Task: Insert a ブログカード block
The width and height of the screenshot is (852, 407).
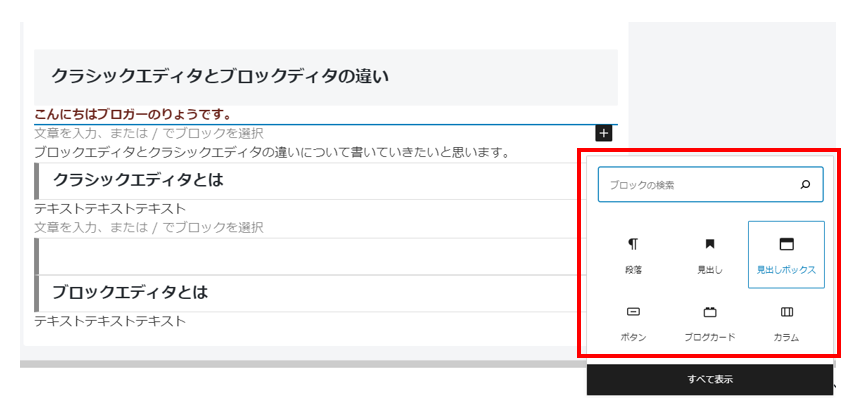Action: coord(710,323)
